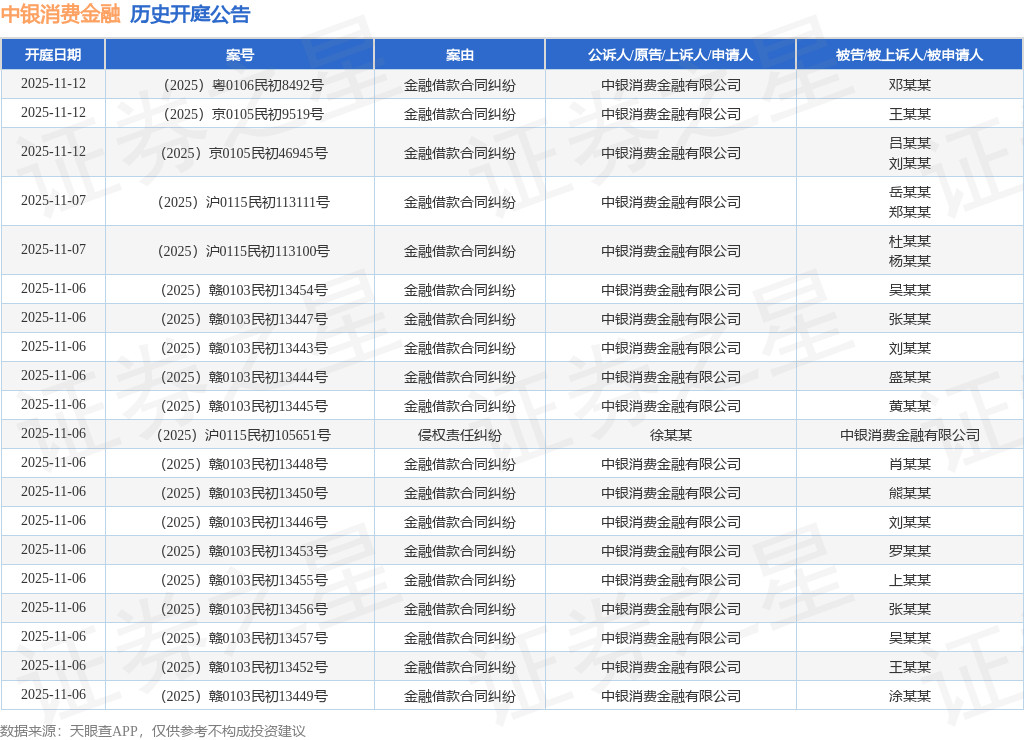Click the 案由 column header

(x=460, y=55)
